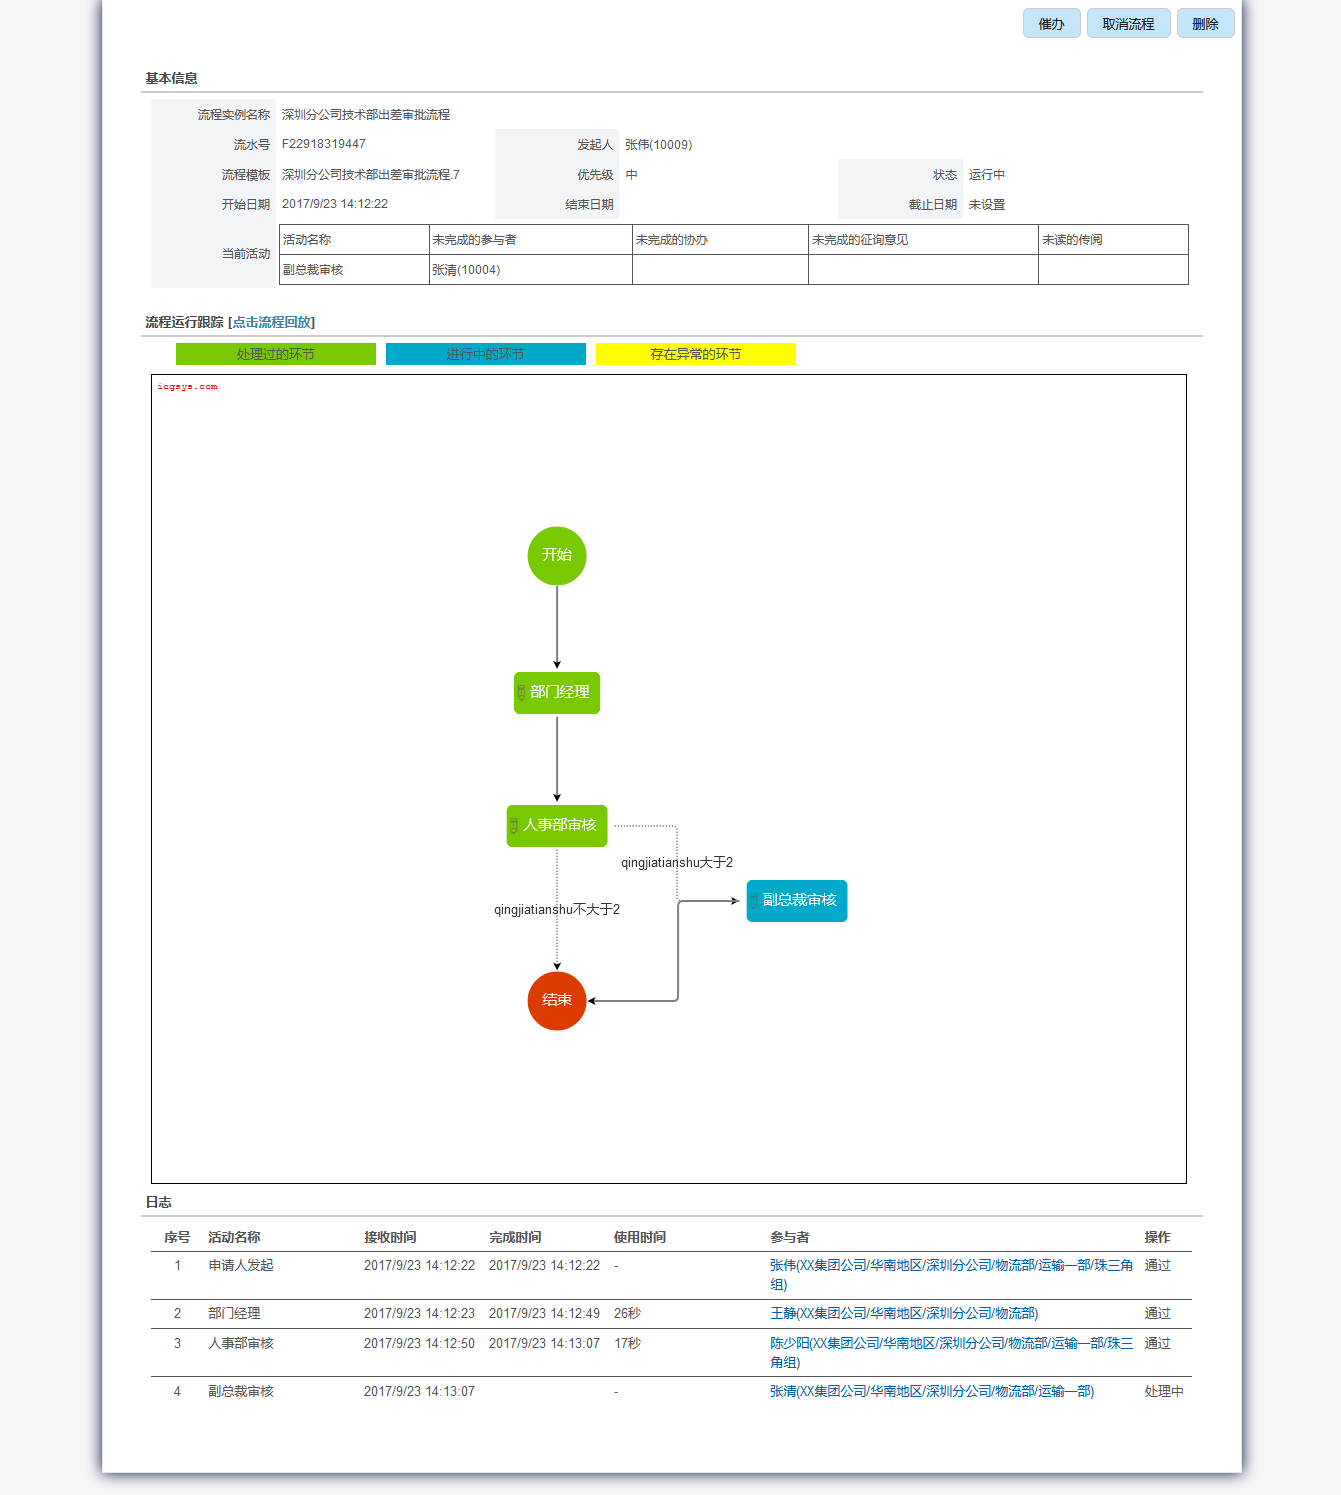1341x1495 pixels.
Task: Click the log 使用时间 column header
Action: 640,1237
